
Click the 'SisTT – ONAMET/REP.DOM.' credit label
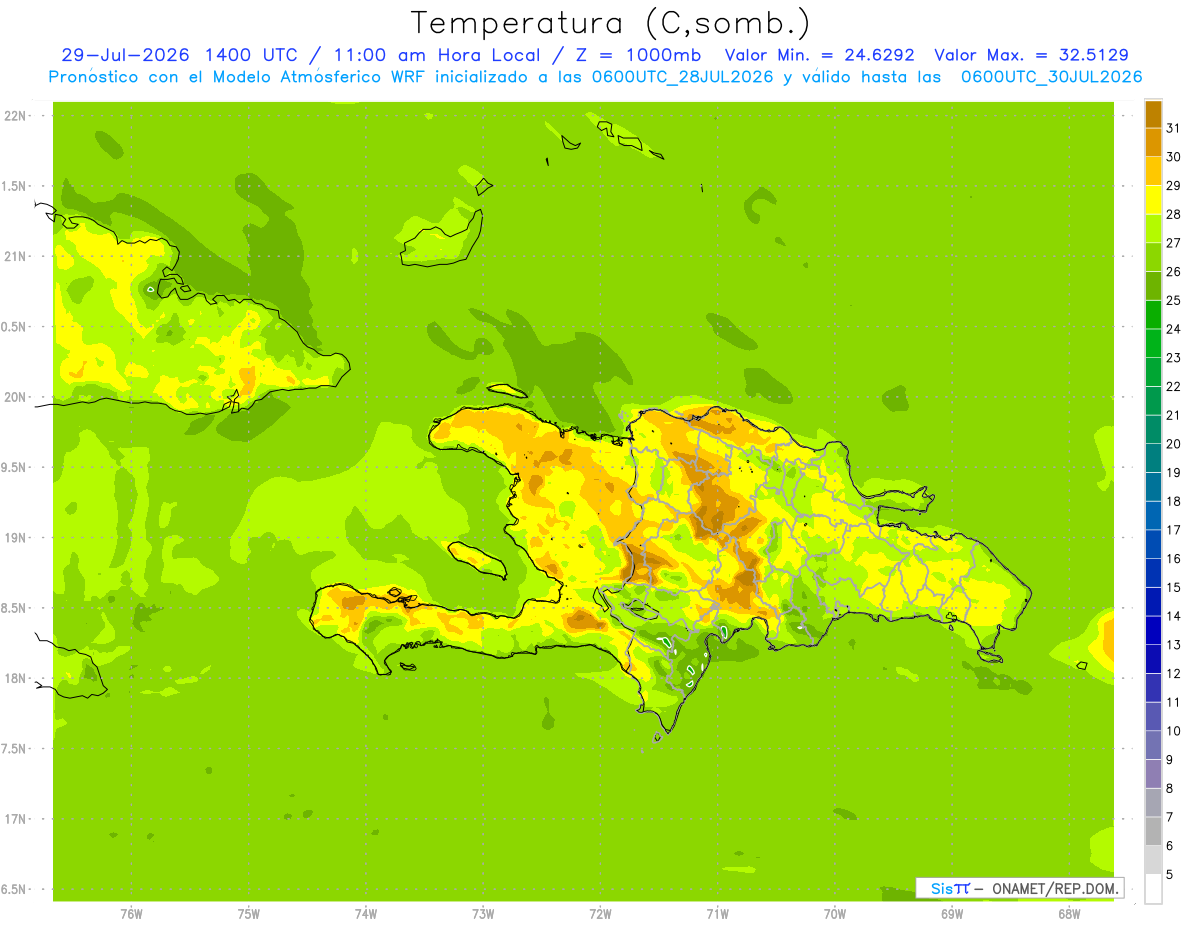1019,888
